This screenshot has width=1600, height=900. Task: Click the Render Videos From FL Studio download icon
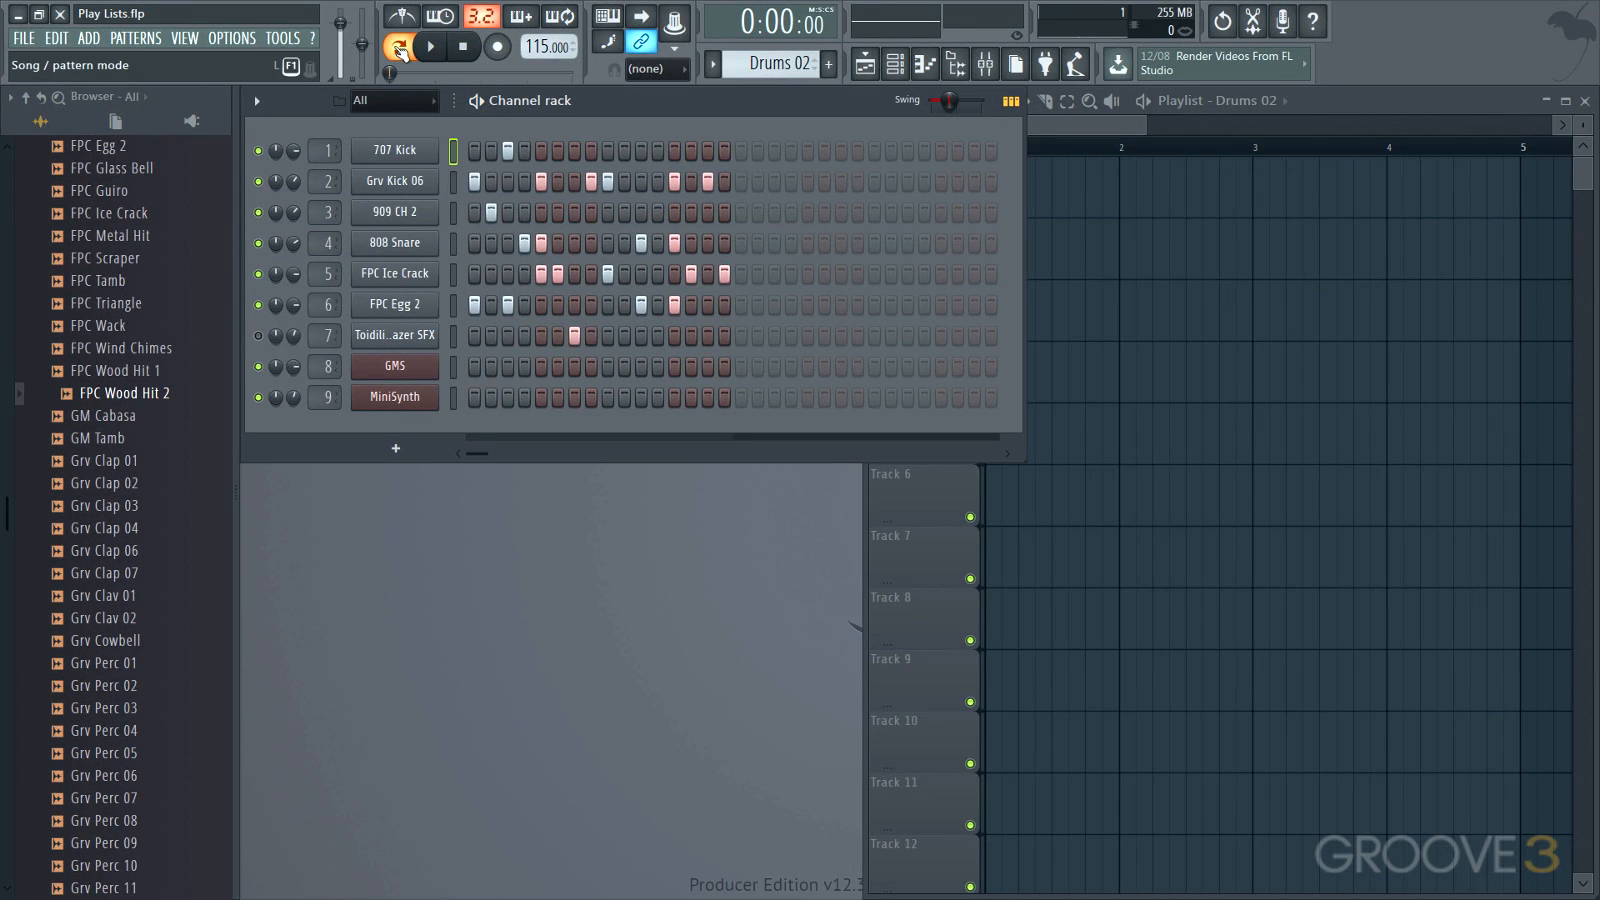point(1119,63)
